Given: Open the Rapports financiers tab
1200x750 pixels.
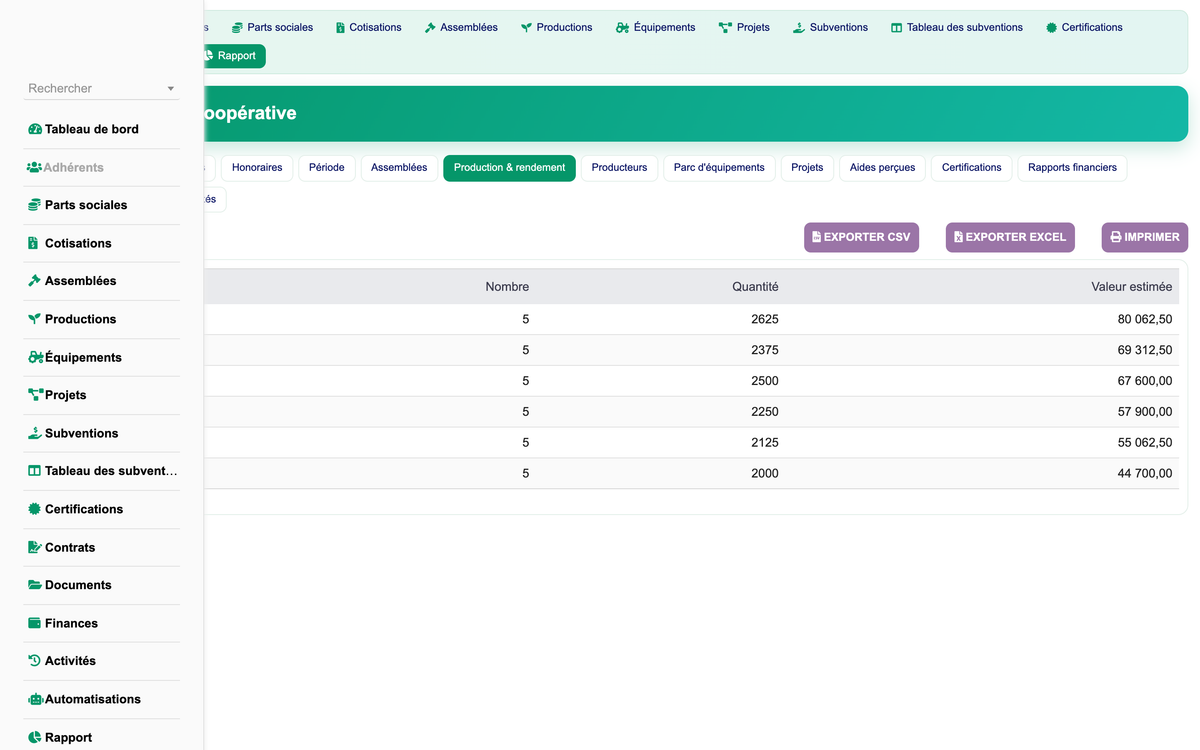Looking at the screenshot, I should tap(1072, 168).
